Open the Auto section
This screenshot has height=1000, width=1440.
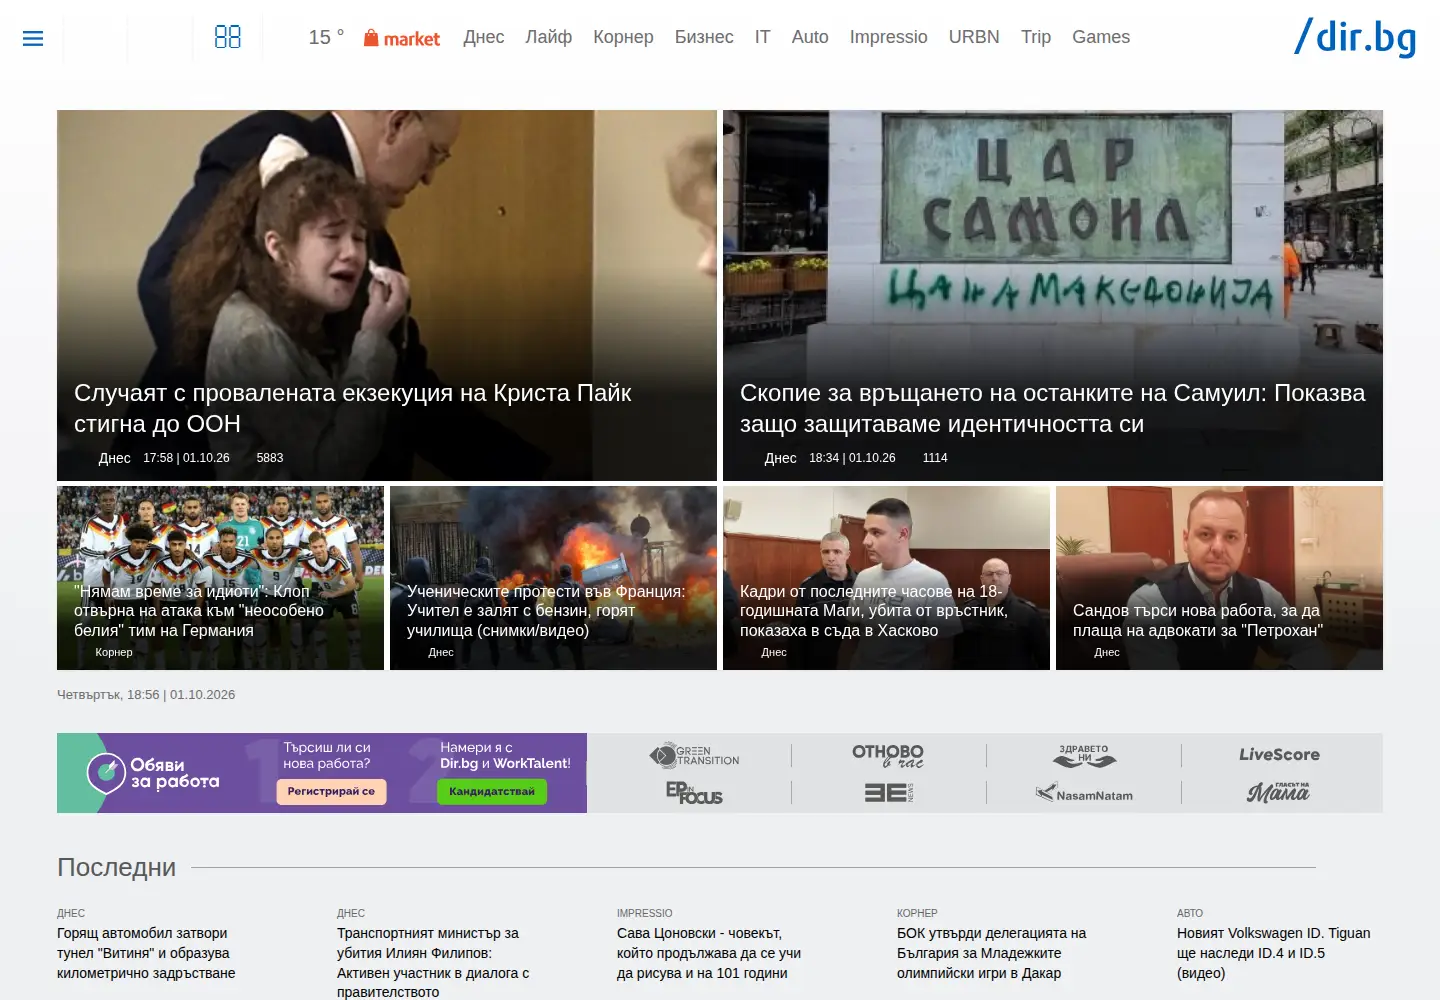(x=810, y=37)
